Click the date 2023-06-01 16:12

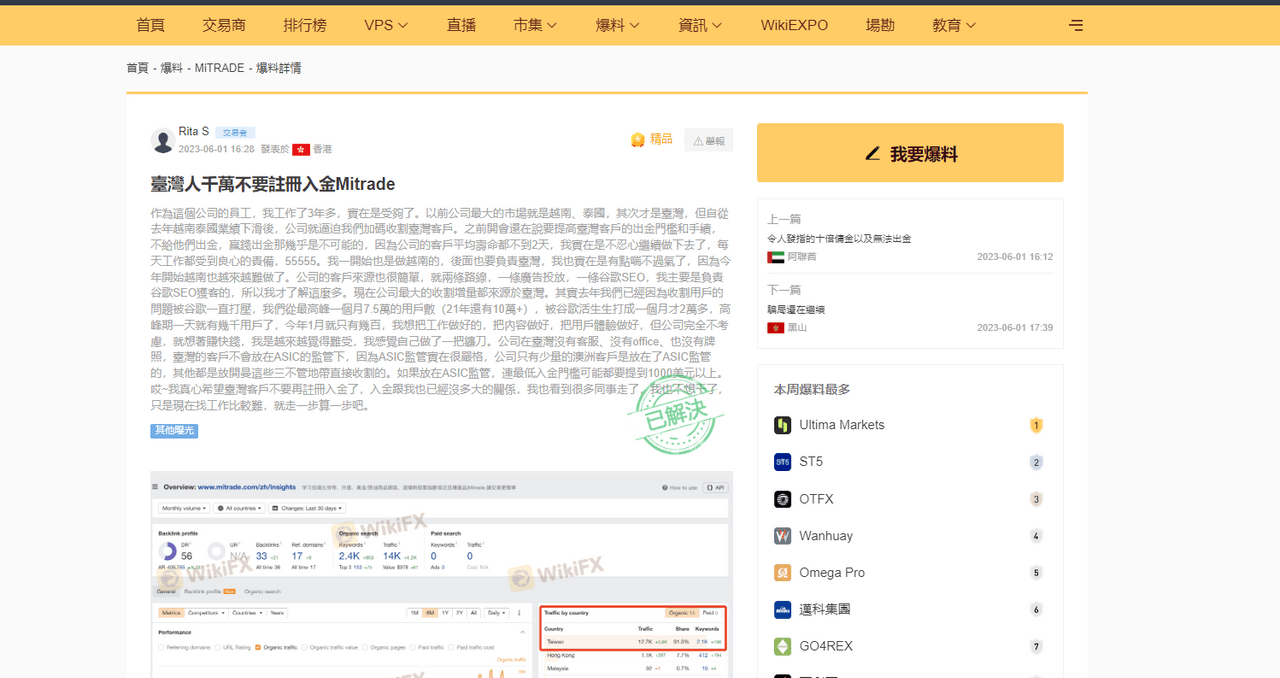1015,257
